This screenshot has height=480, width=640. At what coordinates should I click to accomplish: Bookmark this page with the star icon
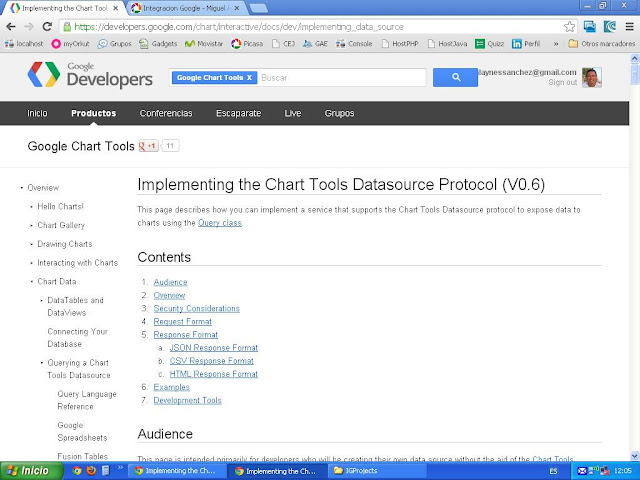click(x=569, y=27)
